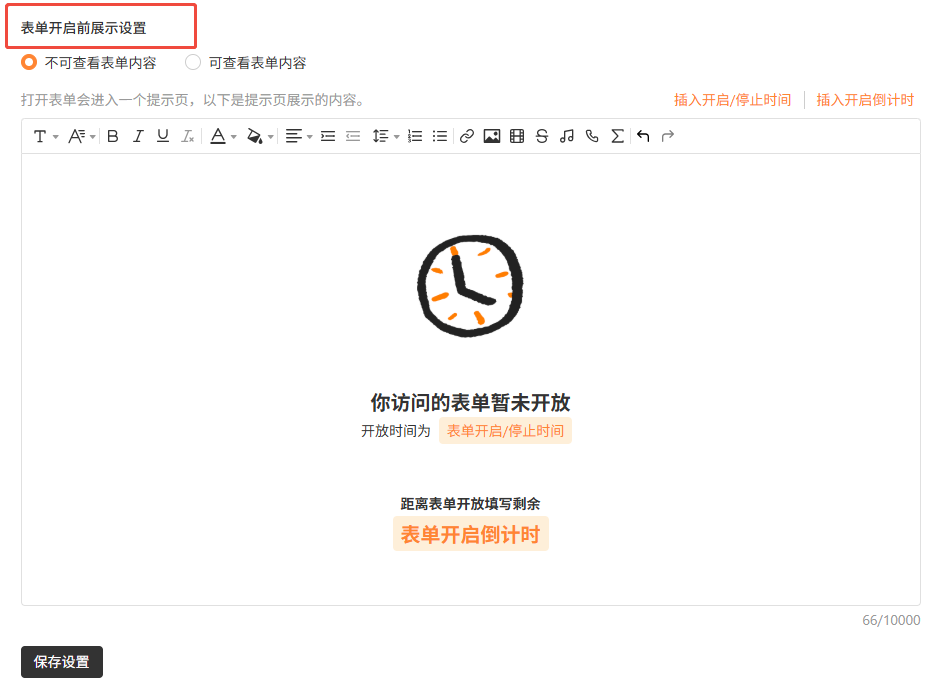The image size is (942, 697).
Task: Open the font size dropdown arrow
Action: click(x=93, y=137)
